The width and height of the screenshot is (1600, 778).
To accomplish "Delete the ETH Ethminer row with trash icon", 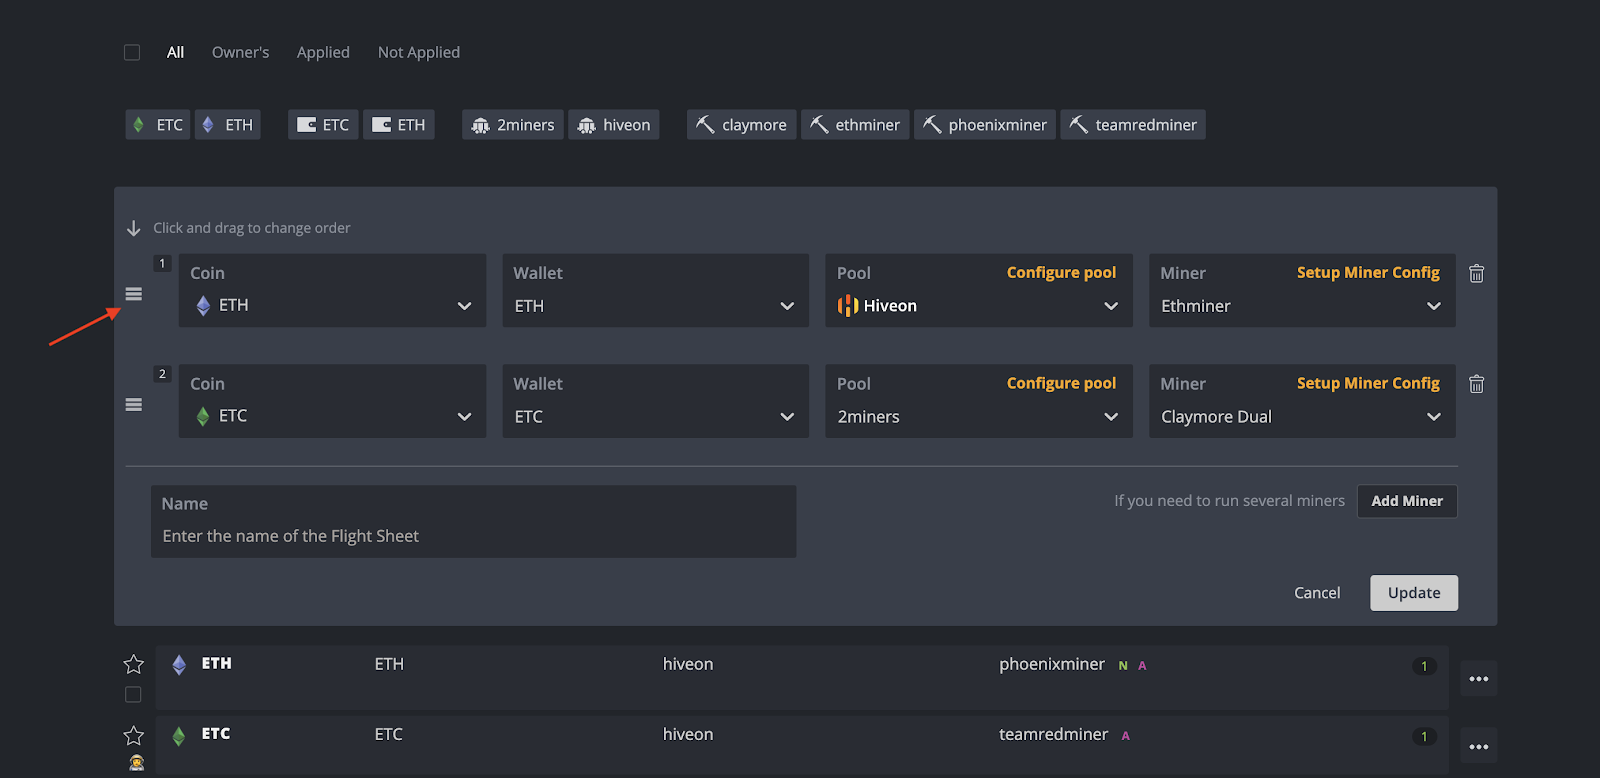I will point(1476,274).
